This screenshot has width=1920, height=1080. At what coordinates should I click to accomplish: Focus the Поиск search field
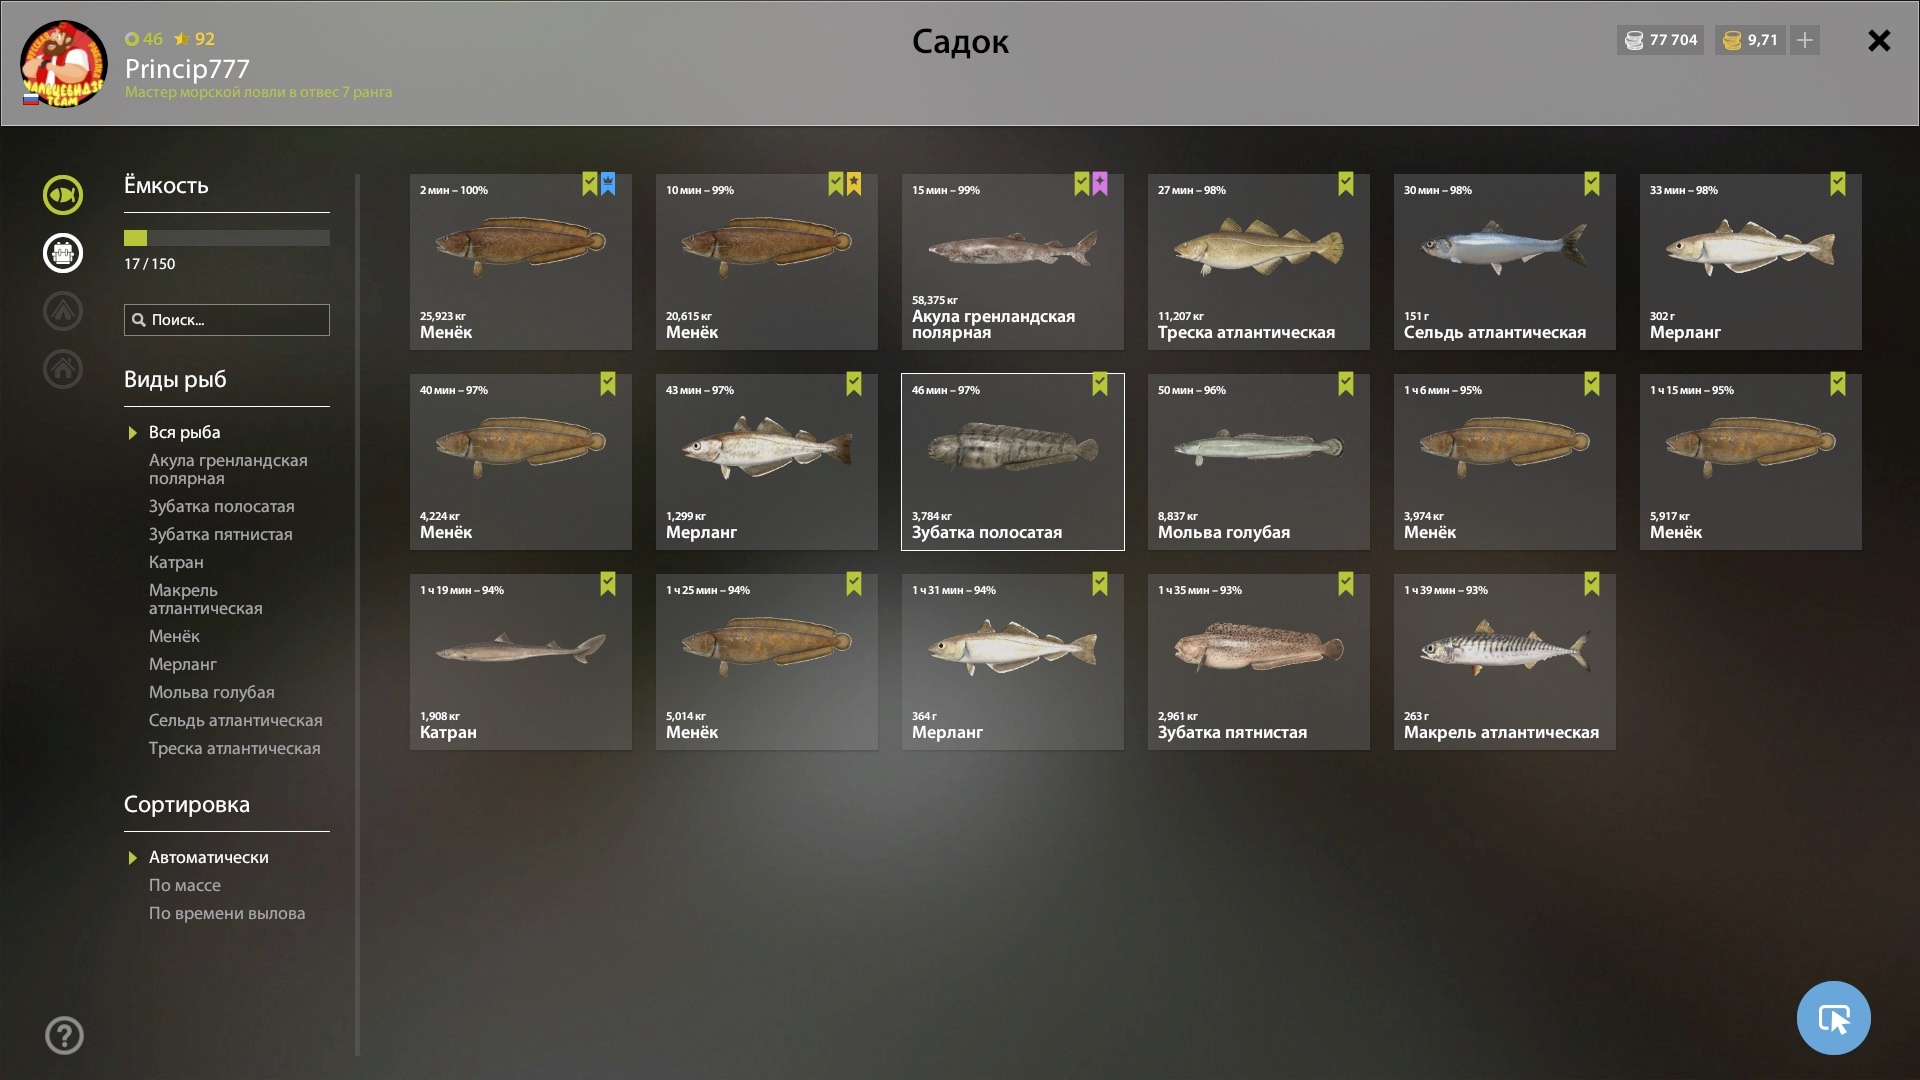pyautogui.click(x=227, y=320)
